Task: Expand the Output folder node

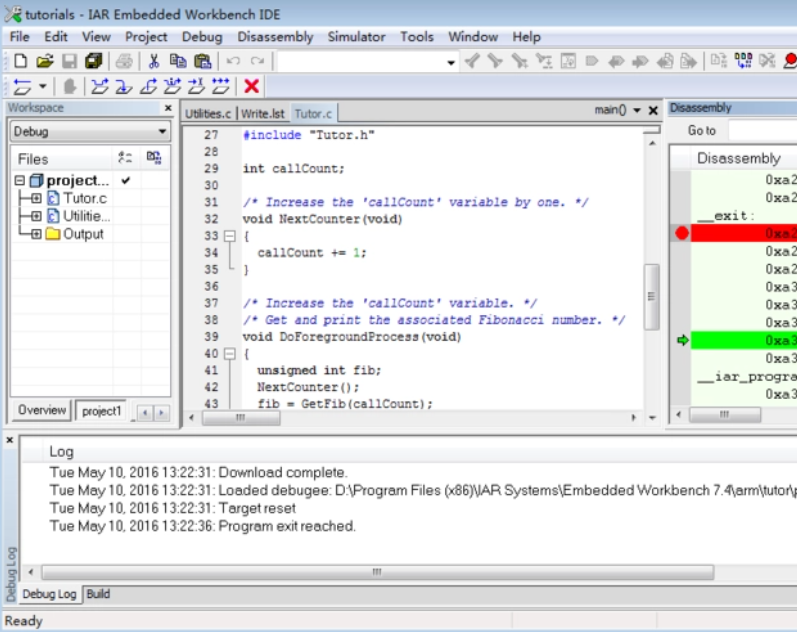Action: tap(36, 234)
